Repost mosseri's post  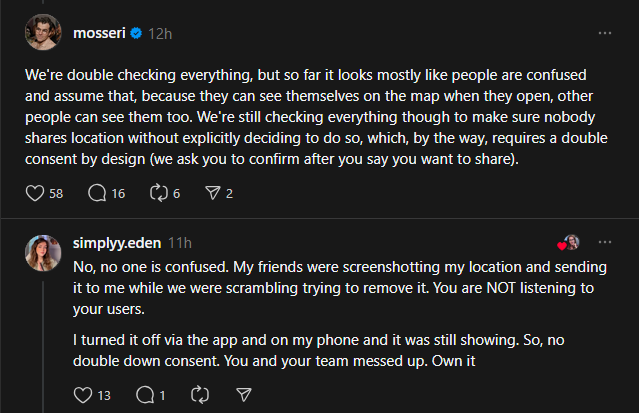coord(156,193)
